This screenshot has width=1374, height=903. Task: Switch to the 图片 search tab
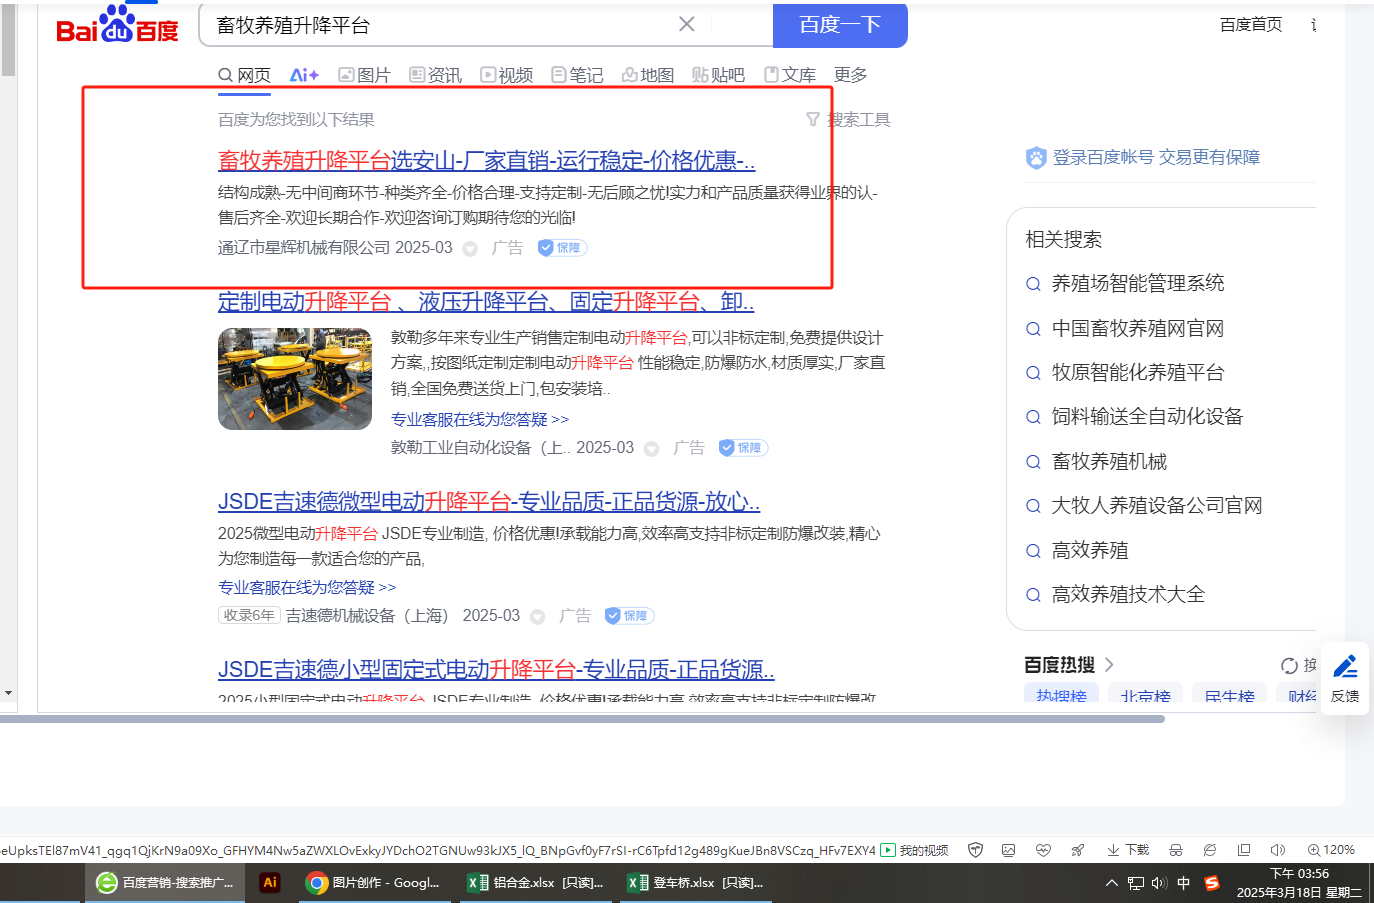tap(364, 75)
